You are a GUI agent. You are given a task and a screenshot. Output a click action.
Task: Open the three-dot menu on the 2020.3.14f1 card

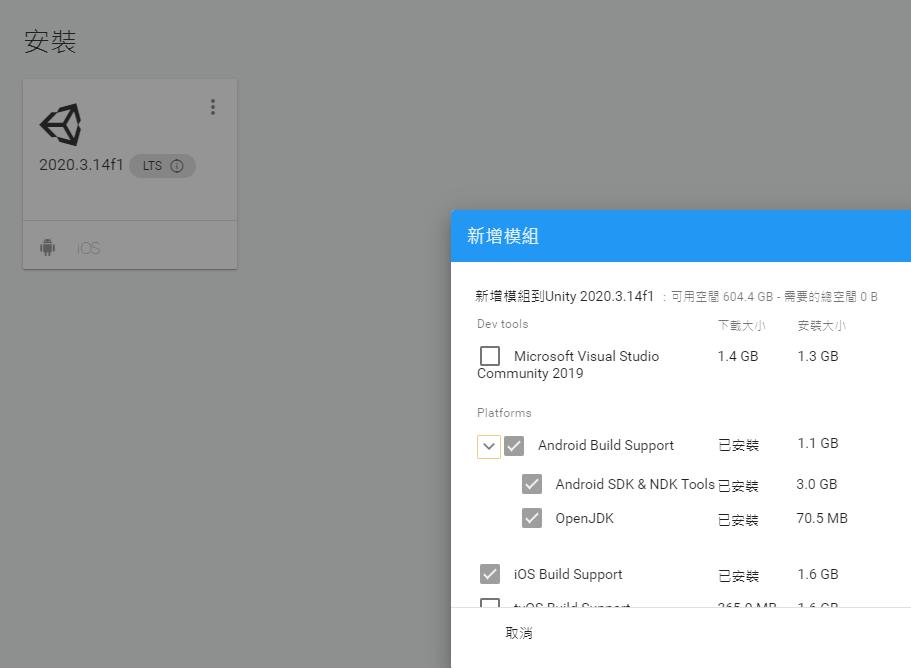pyautogui.click(x=213, y=107)
